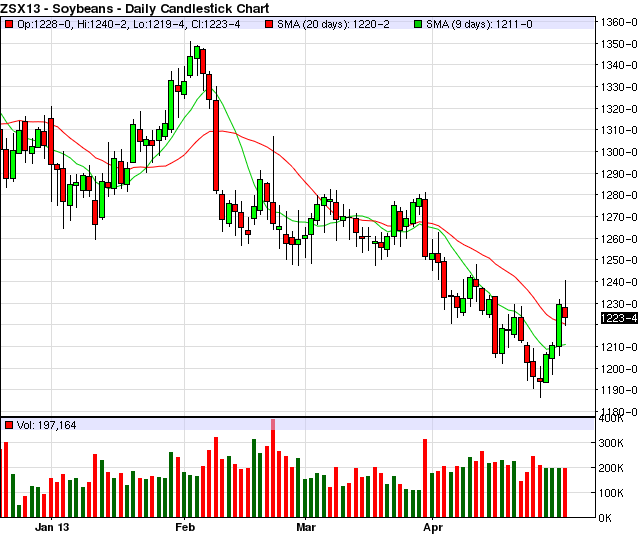Image resolution: width=640 pixels, height=536 pixels.
Task: Click the 1260-0 price axis label
Action: tap(620, 239)
